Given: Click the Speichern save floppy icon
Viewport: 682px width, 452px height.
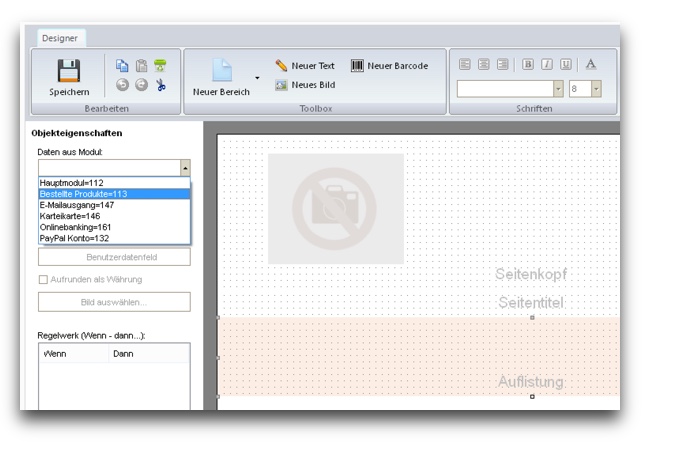Looking at the screenshot, I should click(69, 70).
